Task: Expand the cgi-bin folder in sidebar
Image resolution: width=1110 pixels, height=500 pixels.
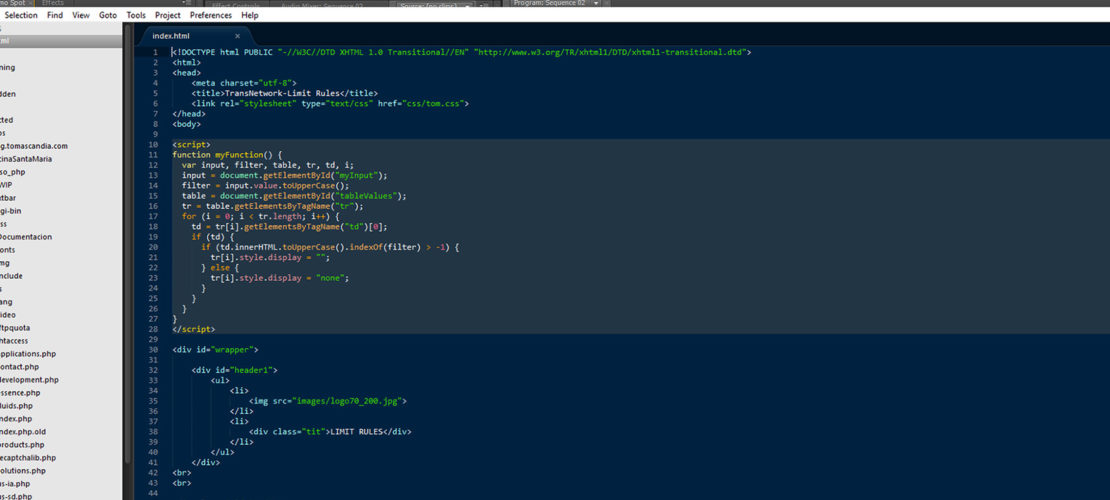Action: click(x=10, y=211)
